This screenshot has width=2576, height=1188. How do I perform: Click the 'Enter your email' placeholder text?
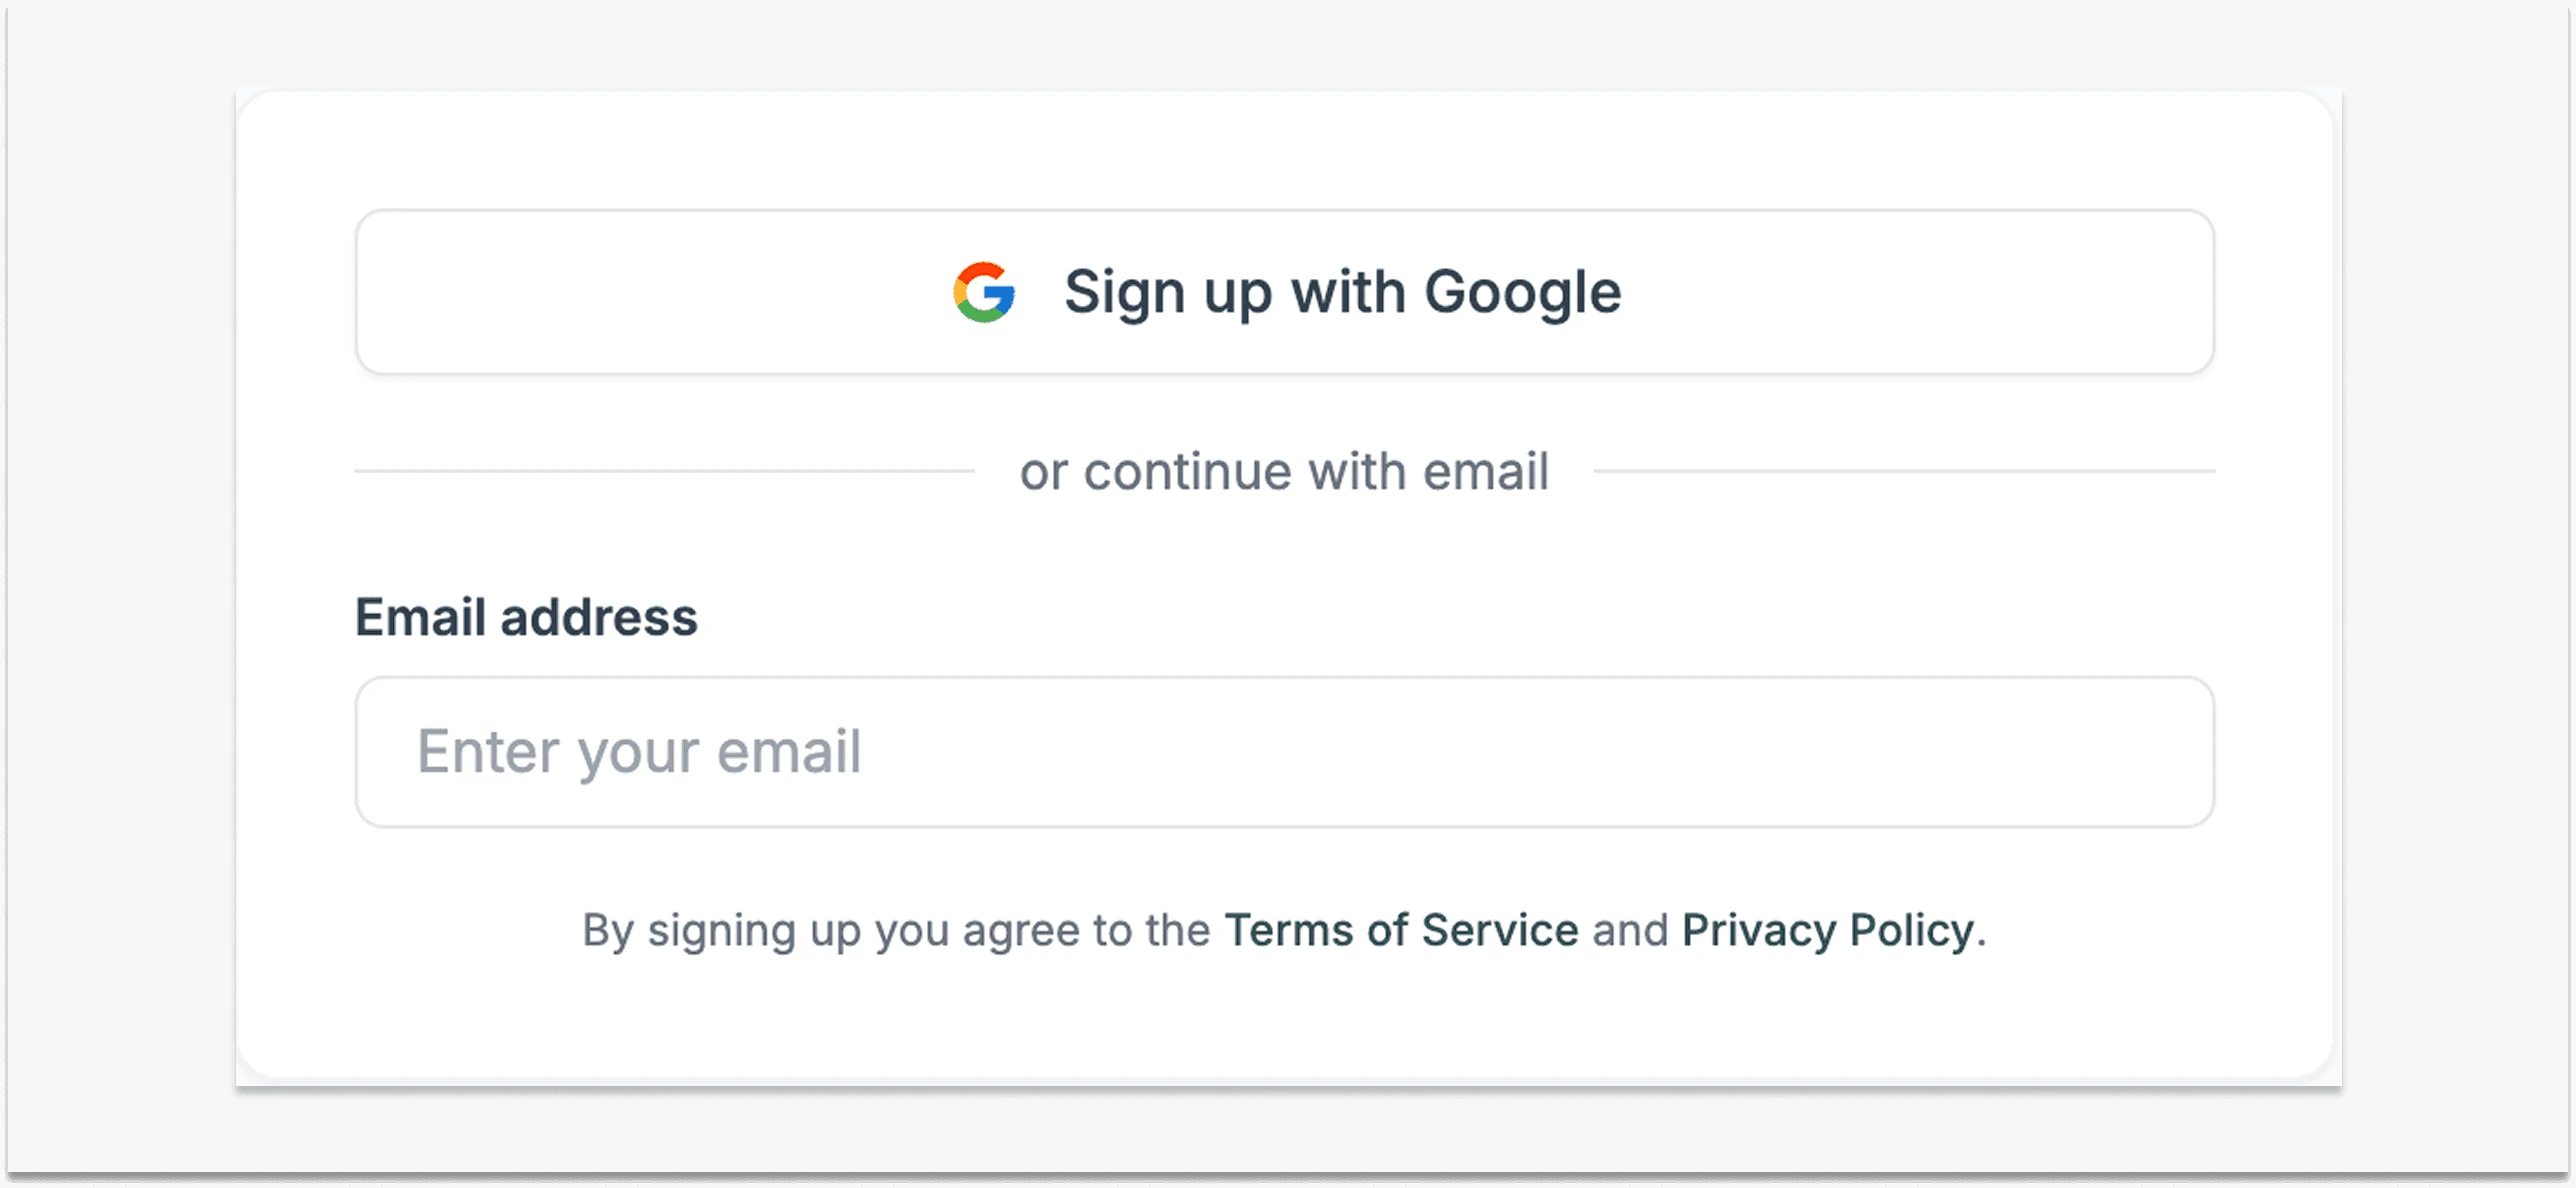639,752
